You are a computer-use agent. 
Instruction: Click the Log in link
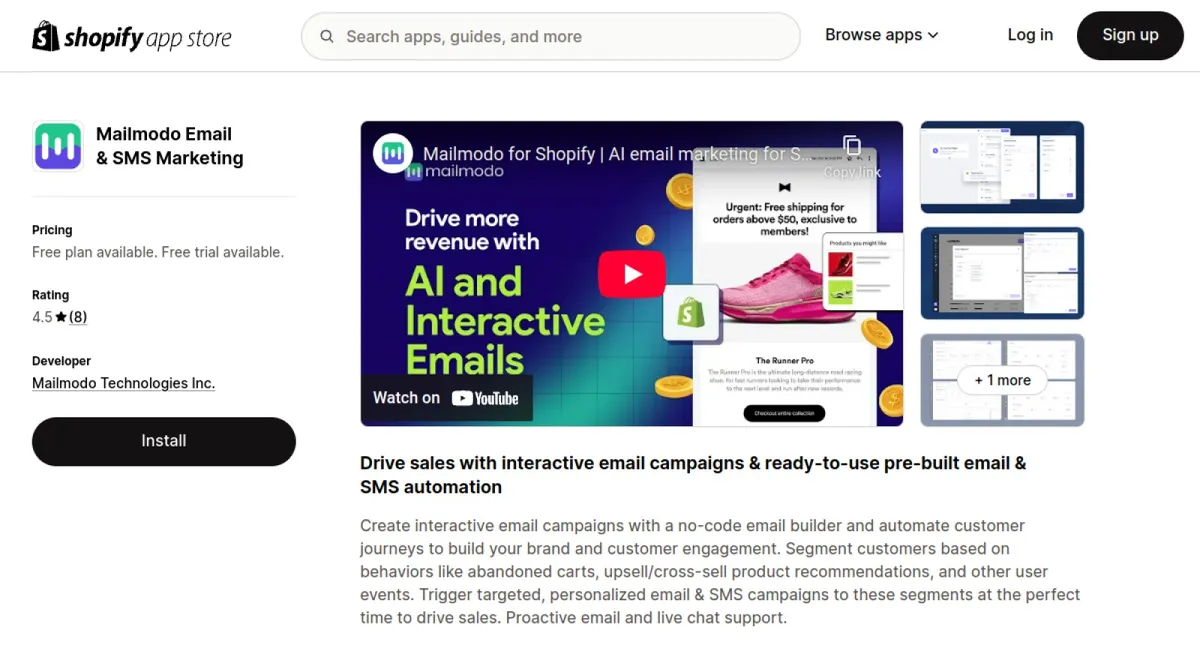point(1030,35)
